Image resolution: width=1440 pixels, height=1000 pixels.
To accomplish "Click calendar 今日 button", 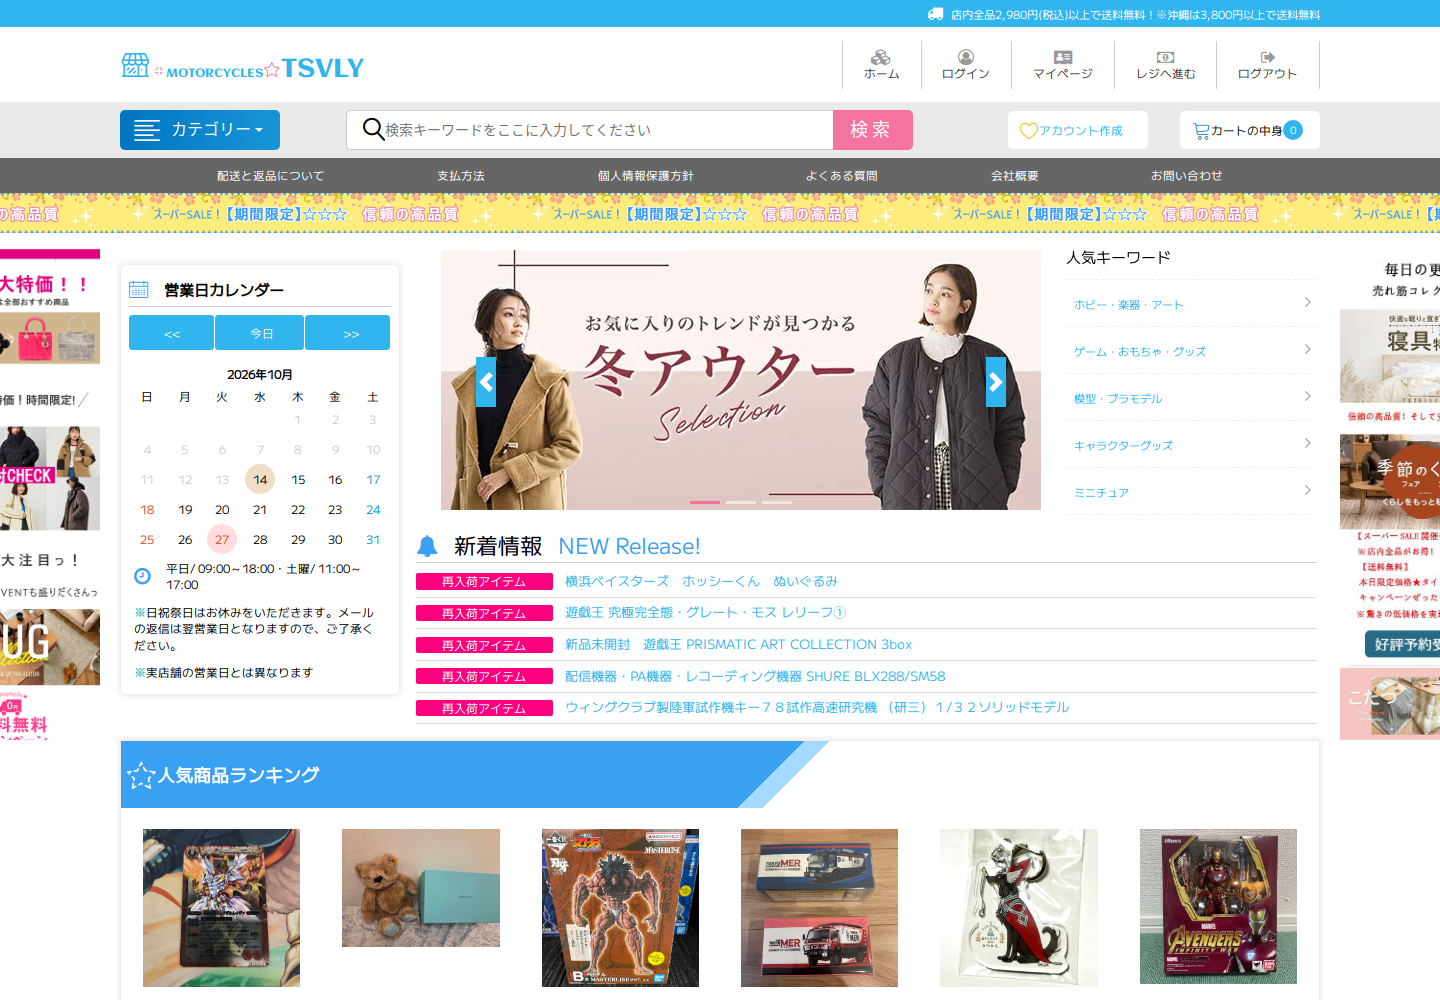I will 260,333.
